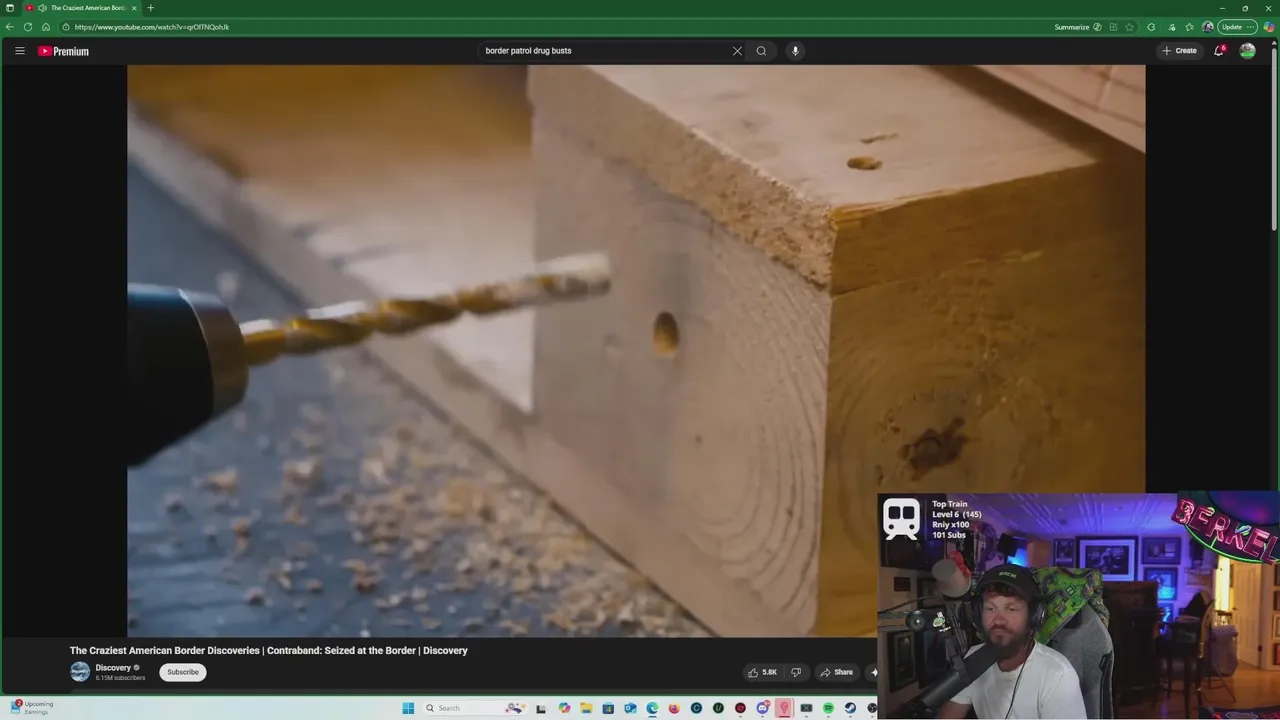Open Discord from taskbar
This screenshot has width=1280, height=720.
(x=762, y=708)
